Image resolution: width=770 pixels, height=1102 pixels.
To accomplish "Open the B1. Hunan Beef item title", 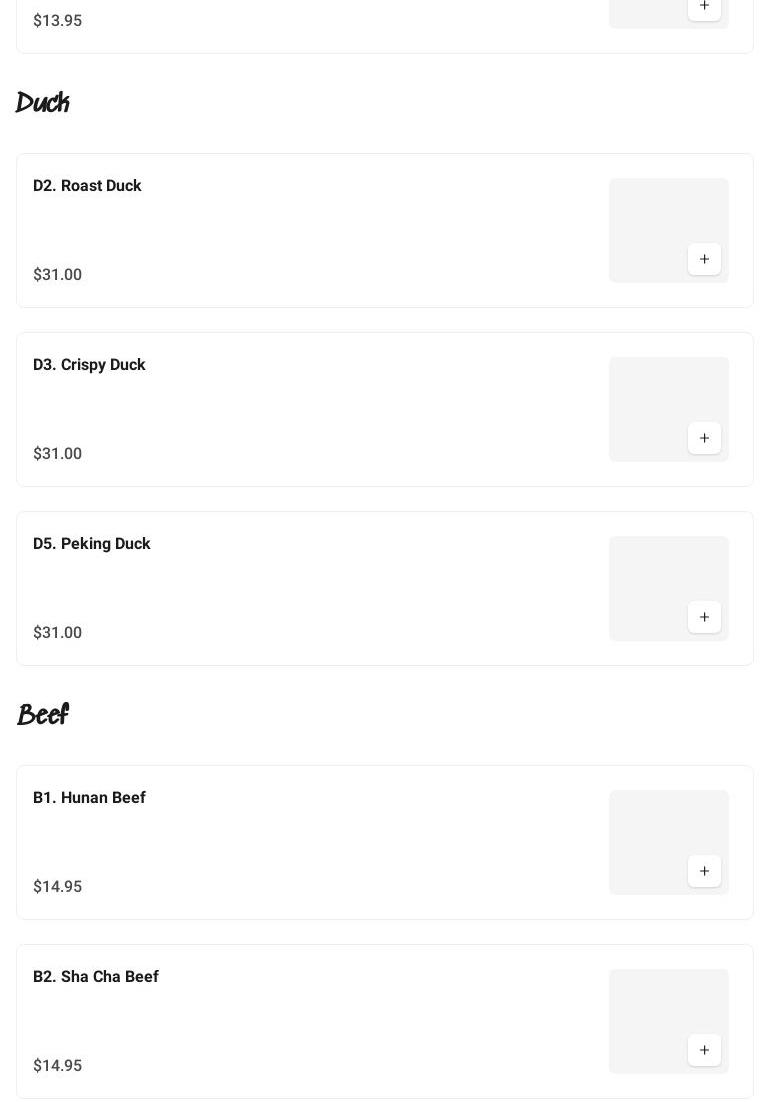I will coord(89,798).
